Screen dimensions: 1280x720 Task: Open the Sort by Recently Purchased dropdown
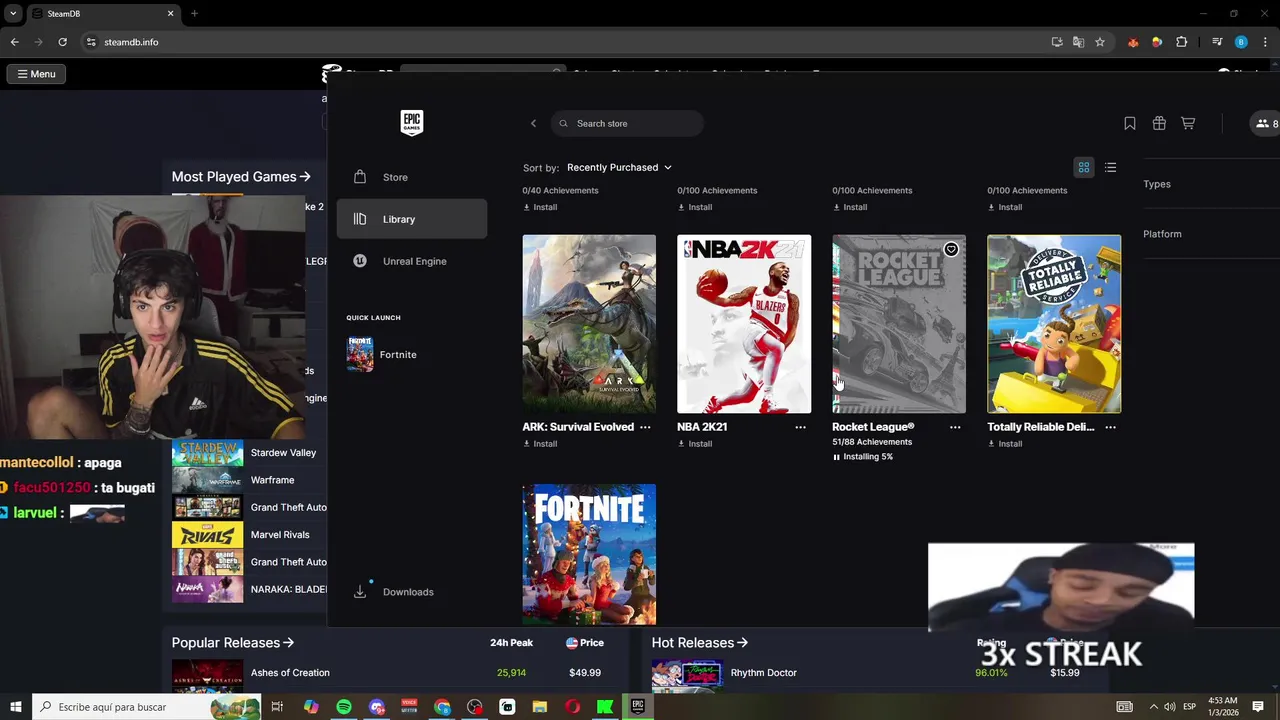[x=619, y=167]
